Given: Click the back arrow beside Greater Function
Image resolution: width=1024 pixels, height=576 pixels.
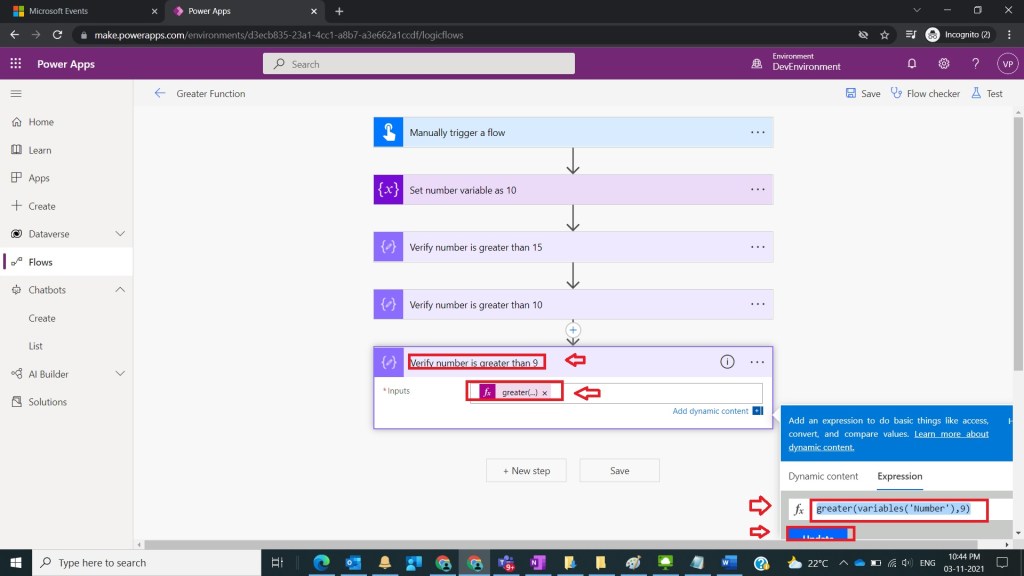Looking at the screenshot, I should [x=159, y=94].
